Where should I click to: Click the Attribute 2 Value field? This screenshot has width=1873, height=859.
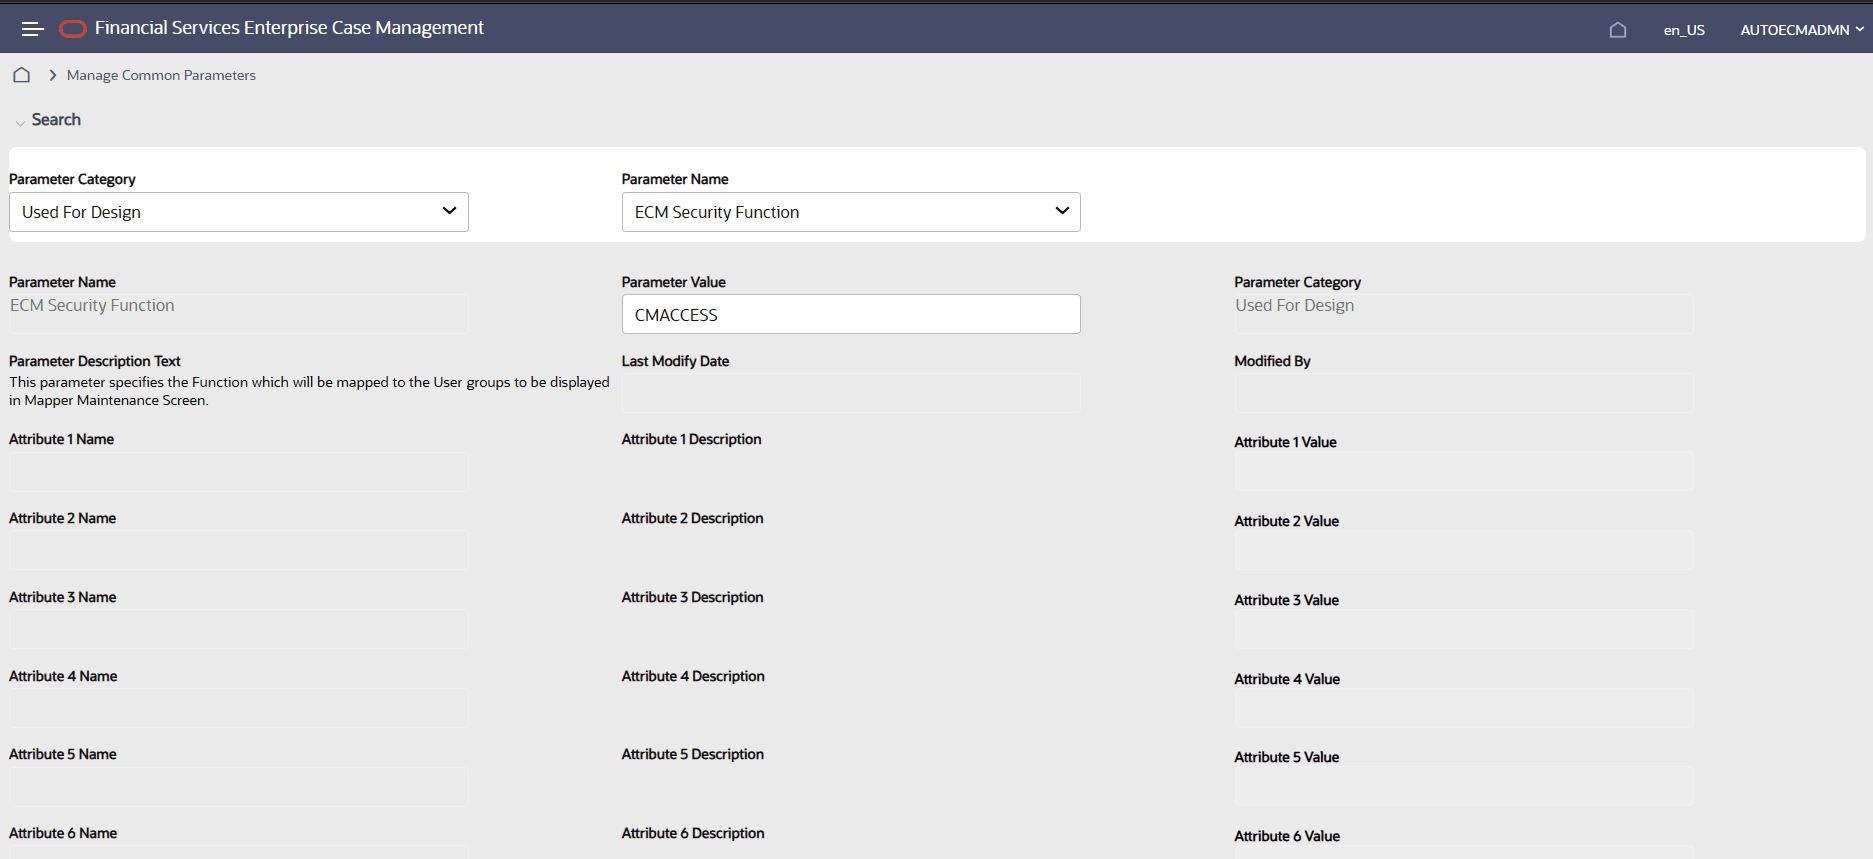point(1464,550)
